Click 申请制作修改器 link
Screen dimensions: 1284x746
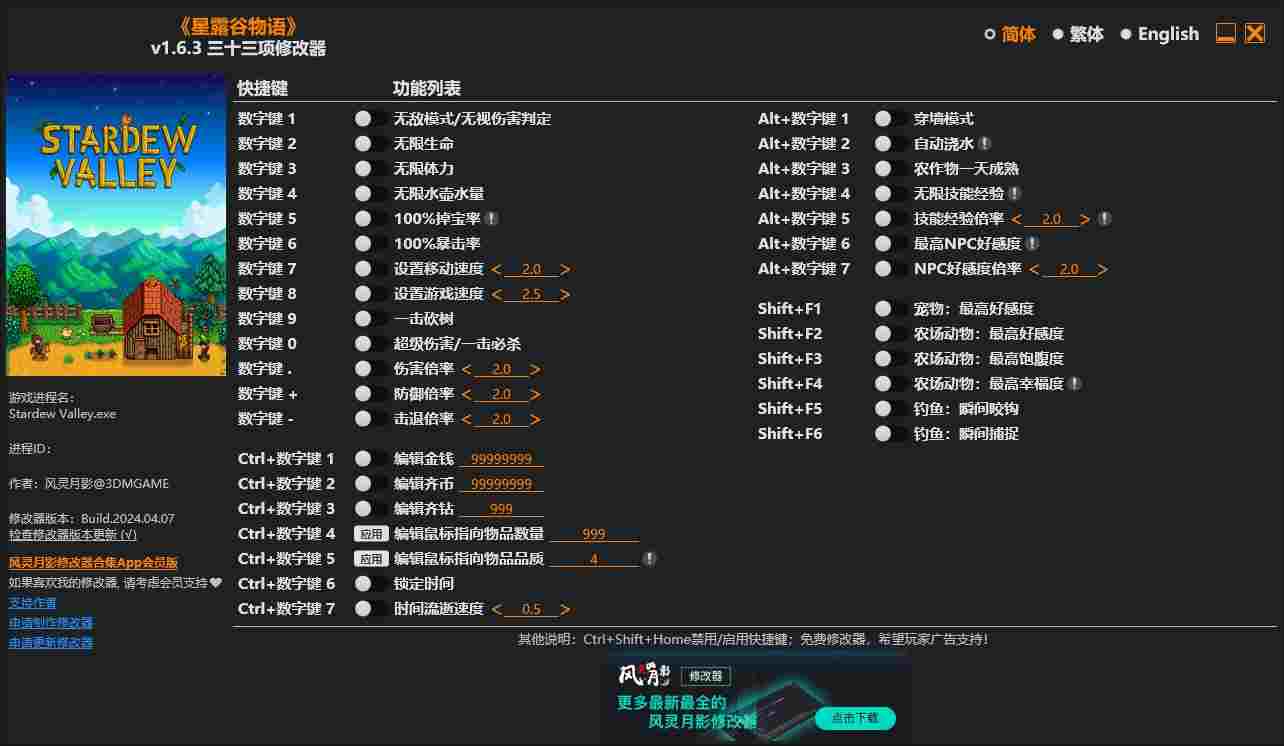[51, 623]
